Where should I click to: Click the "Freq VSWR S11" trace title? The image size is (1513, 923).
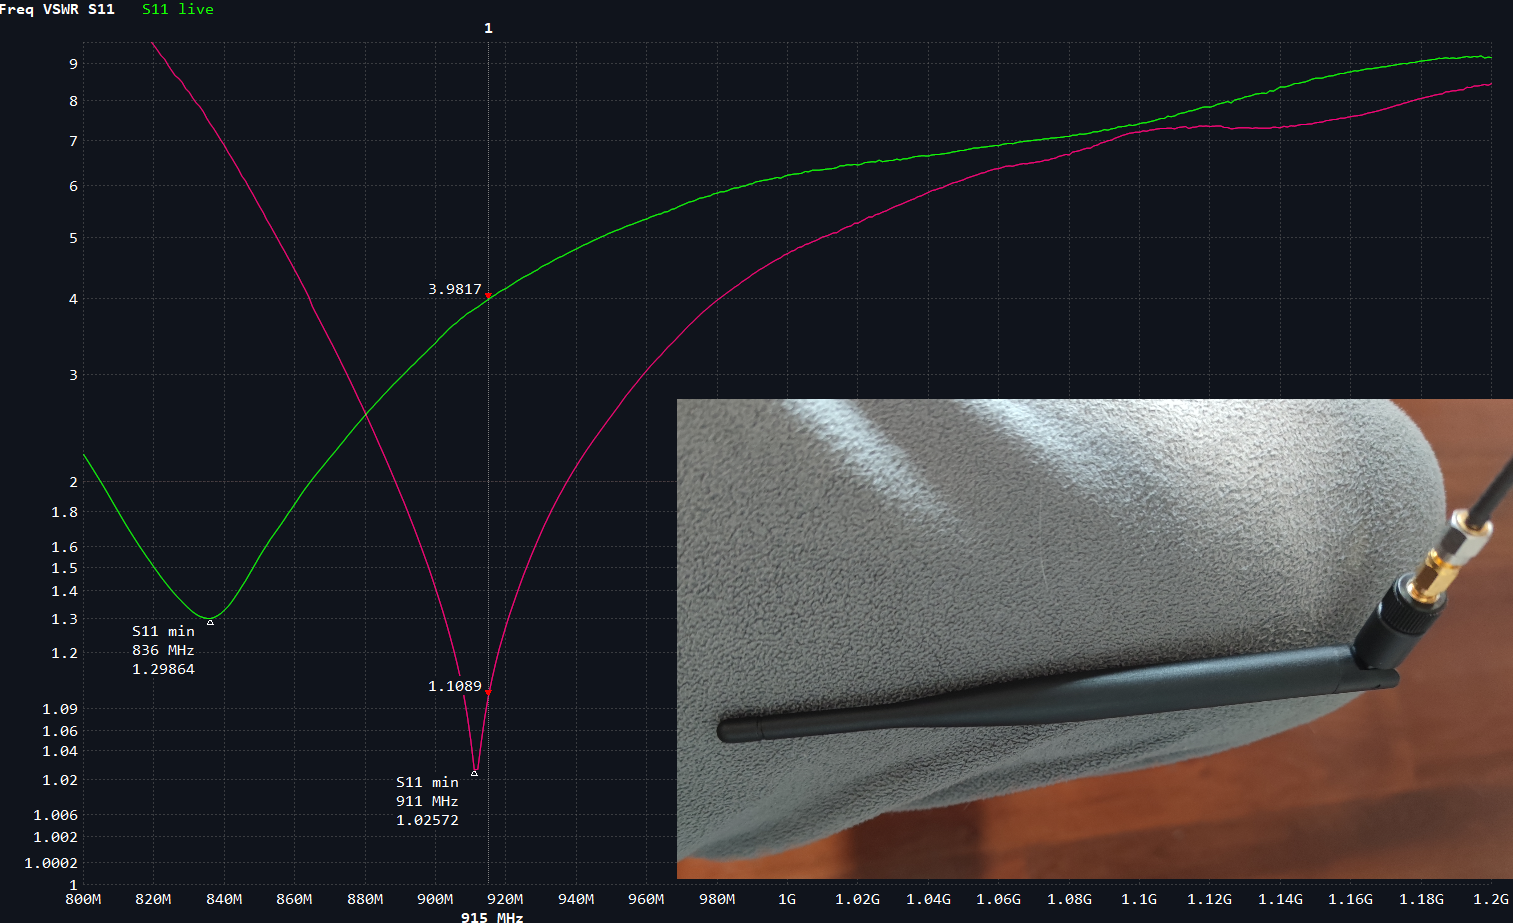(x=58, y=9)
